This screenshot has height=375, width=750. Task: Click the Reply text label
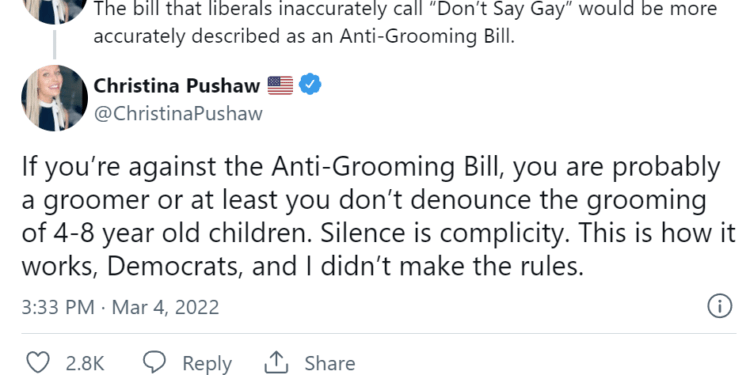click(x=207, y=364)
